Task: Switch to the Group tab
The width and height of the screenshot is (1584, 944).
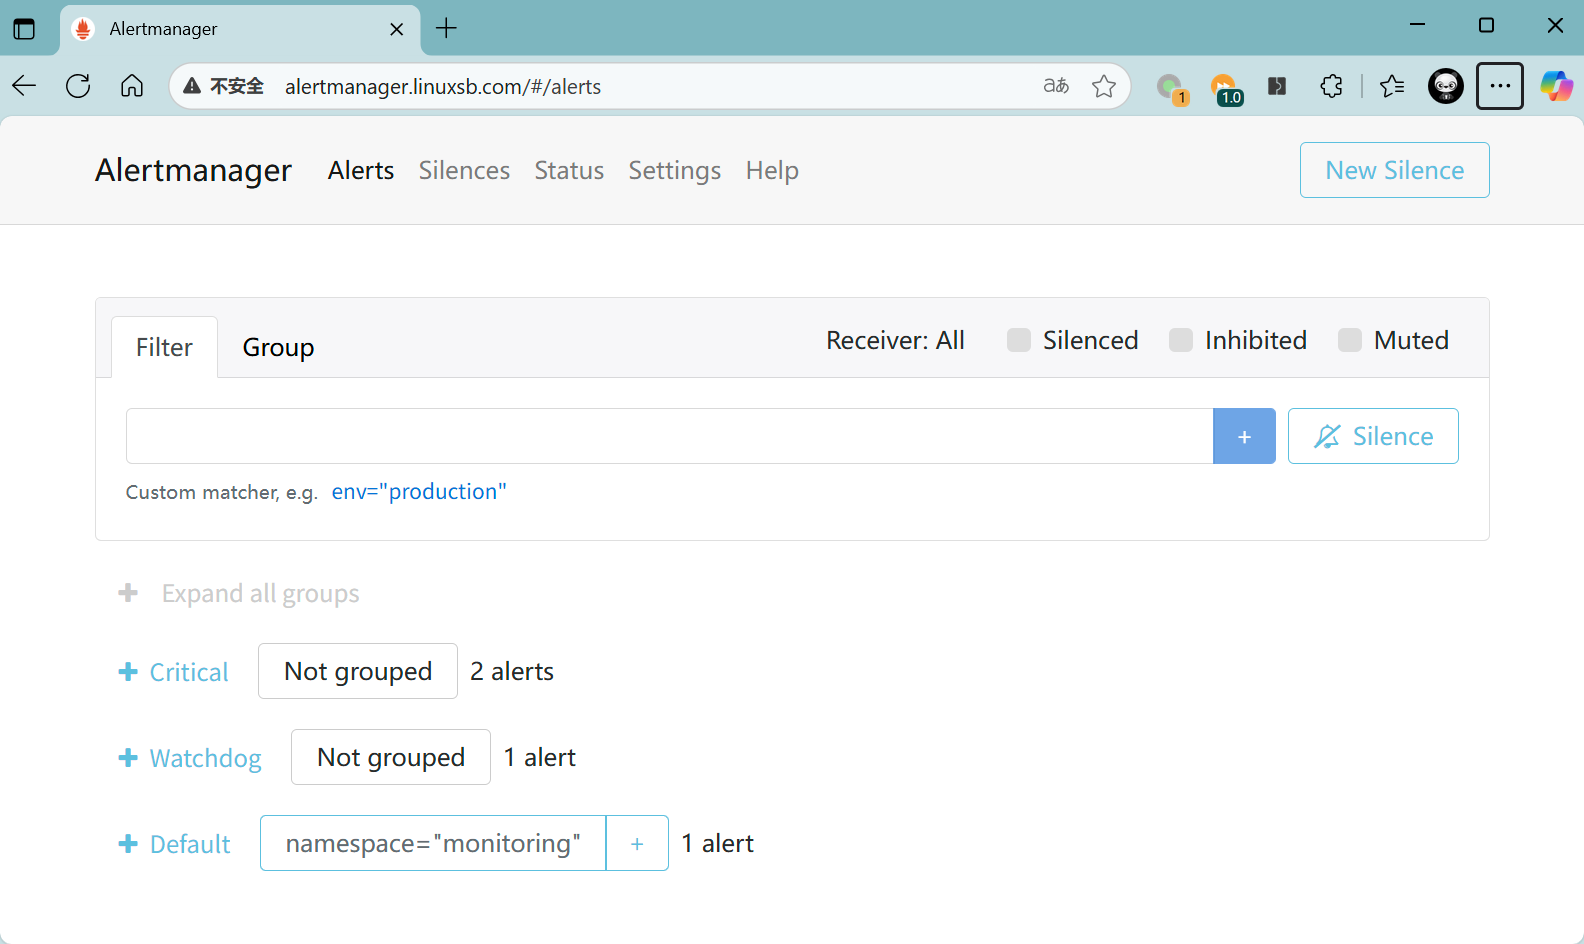Action: (x=278, y=347)
